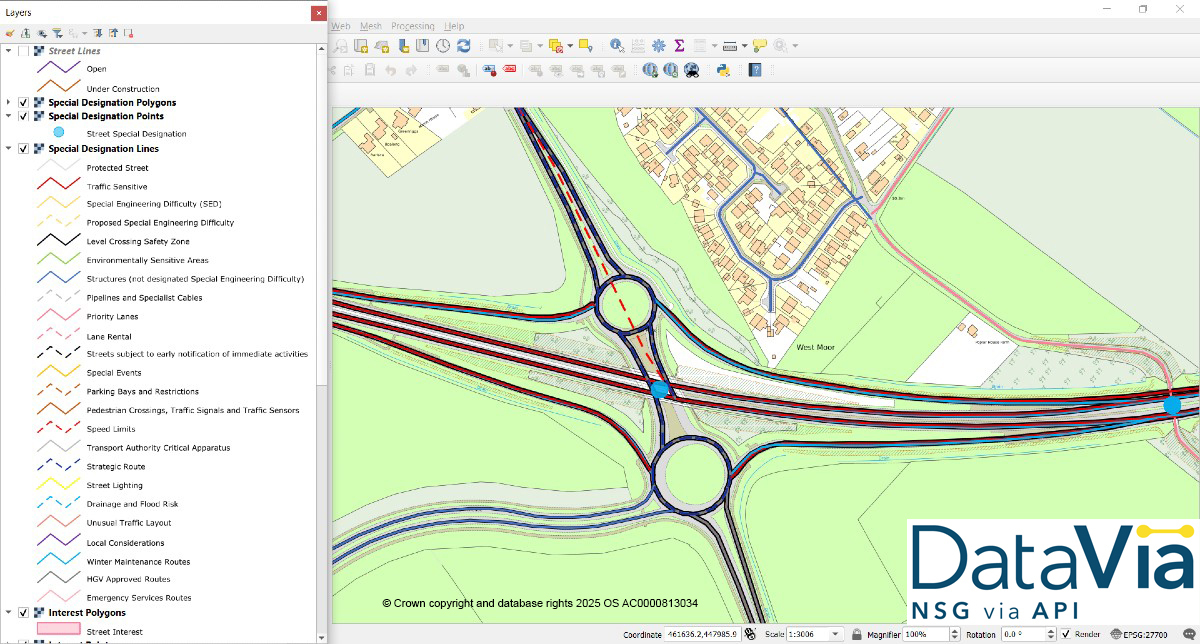Open the Scale dropdown in the status bar

(833, 634)
